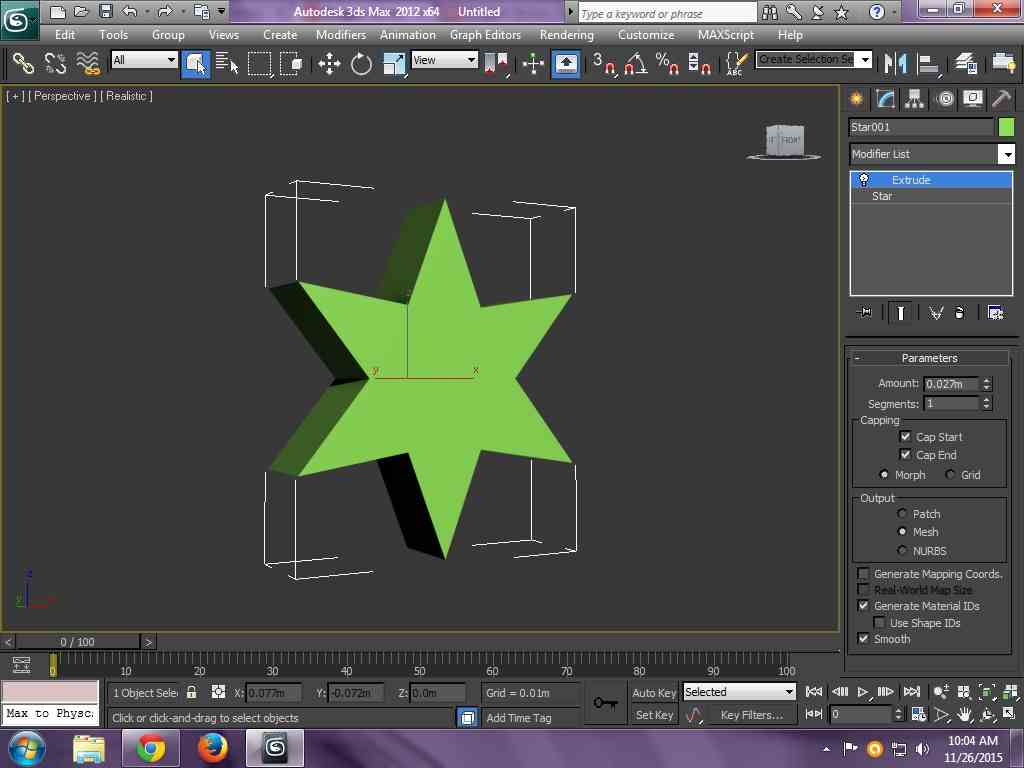Screen dimensions: 1024x768
Task: Select the Grid capping radio button
Action: 950,475
